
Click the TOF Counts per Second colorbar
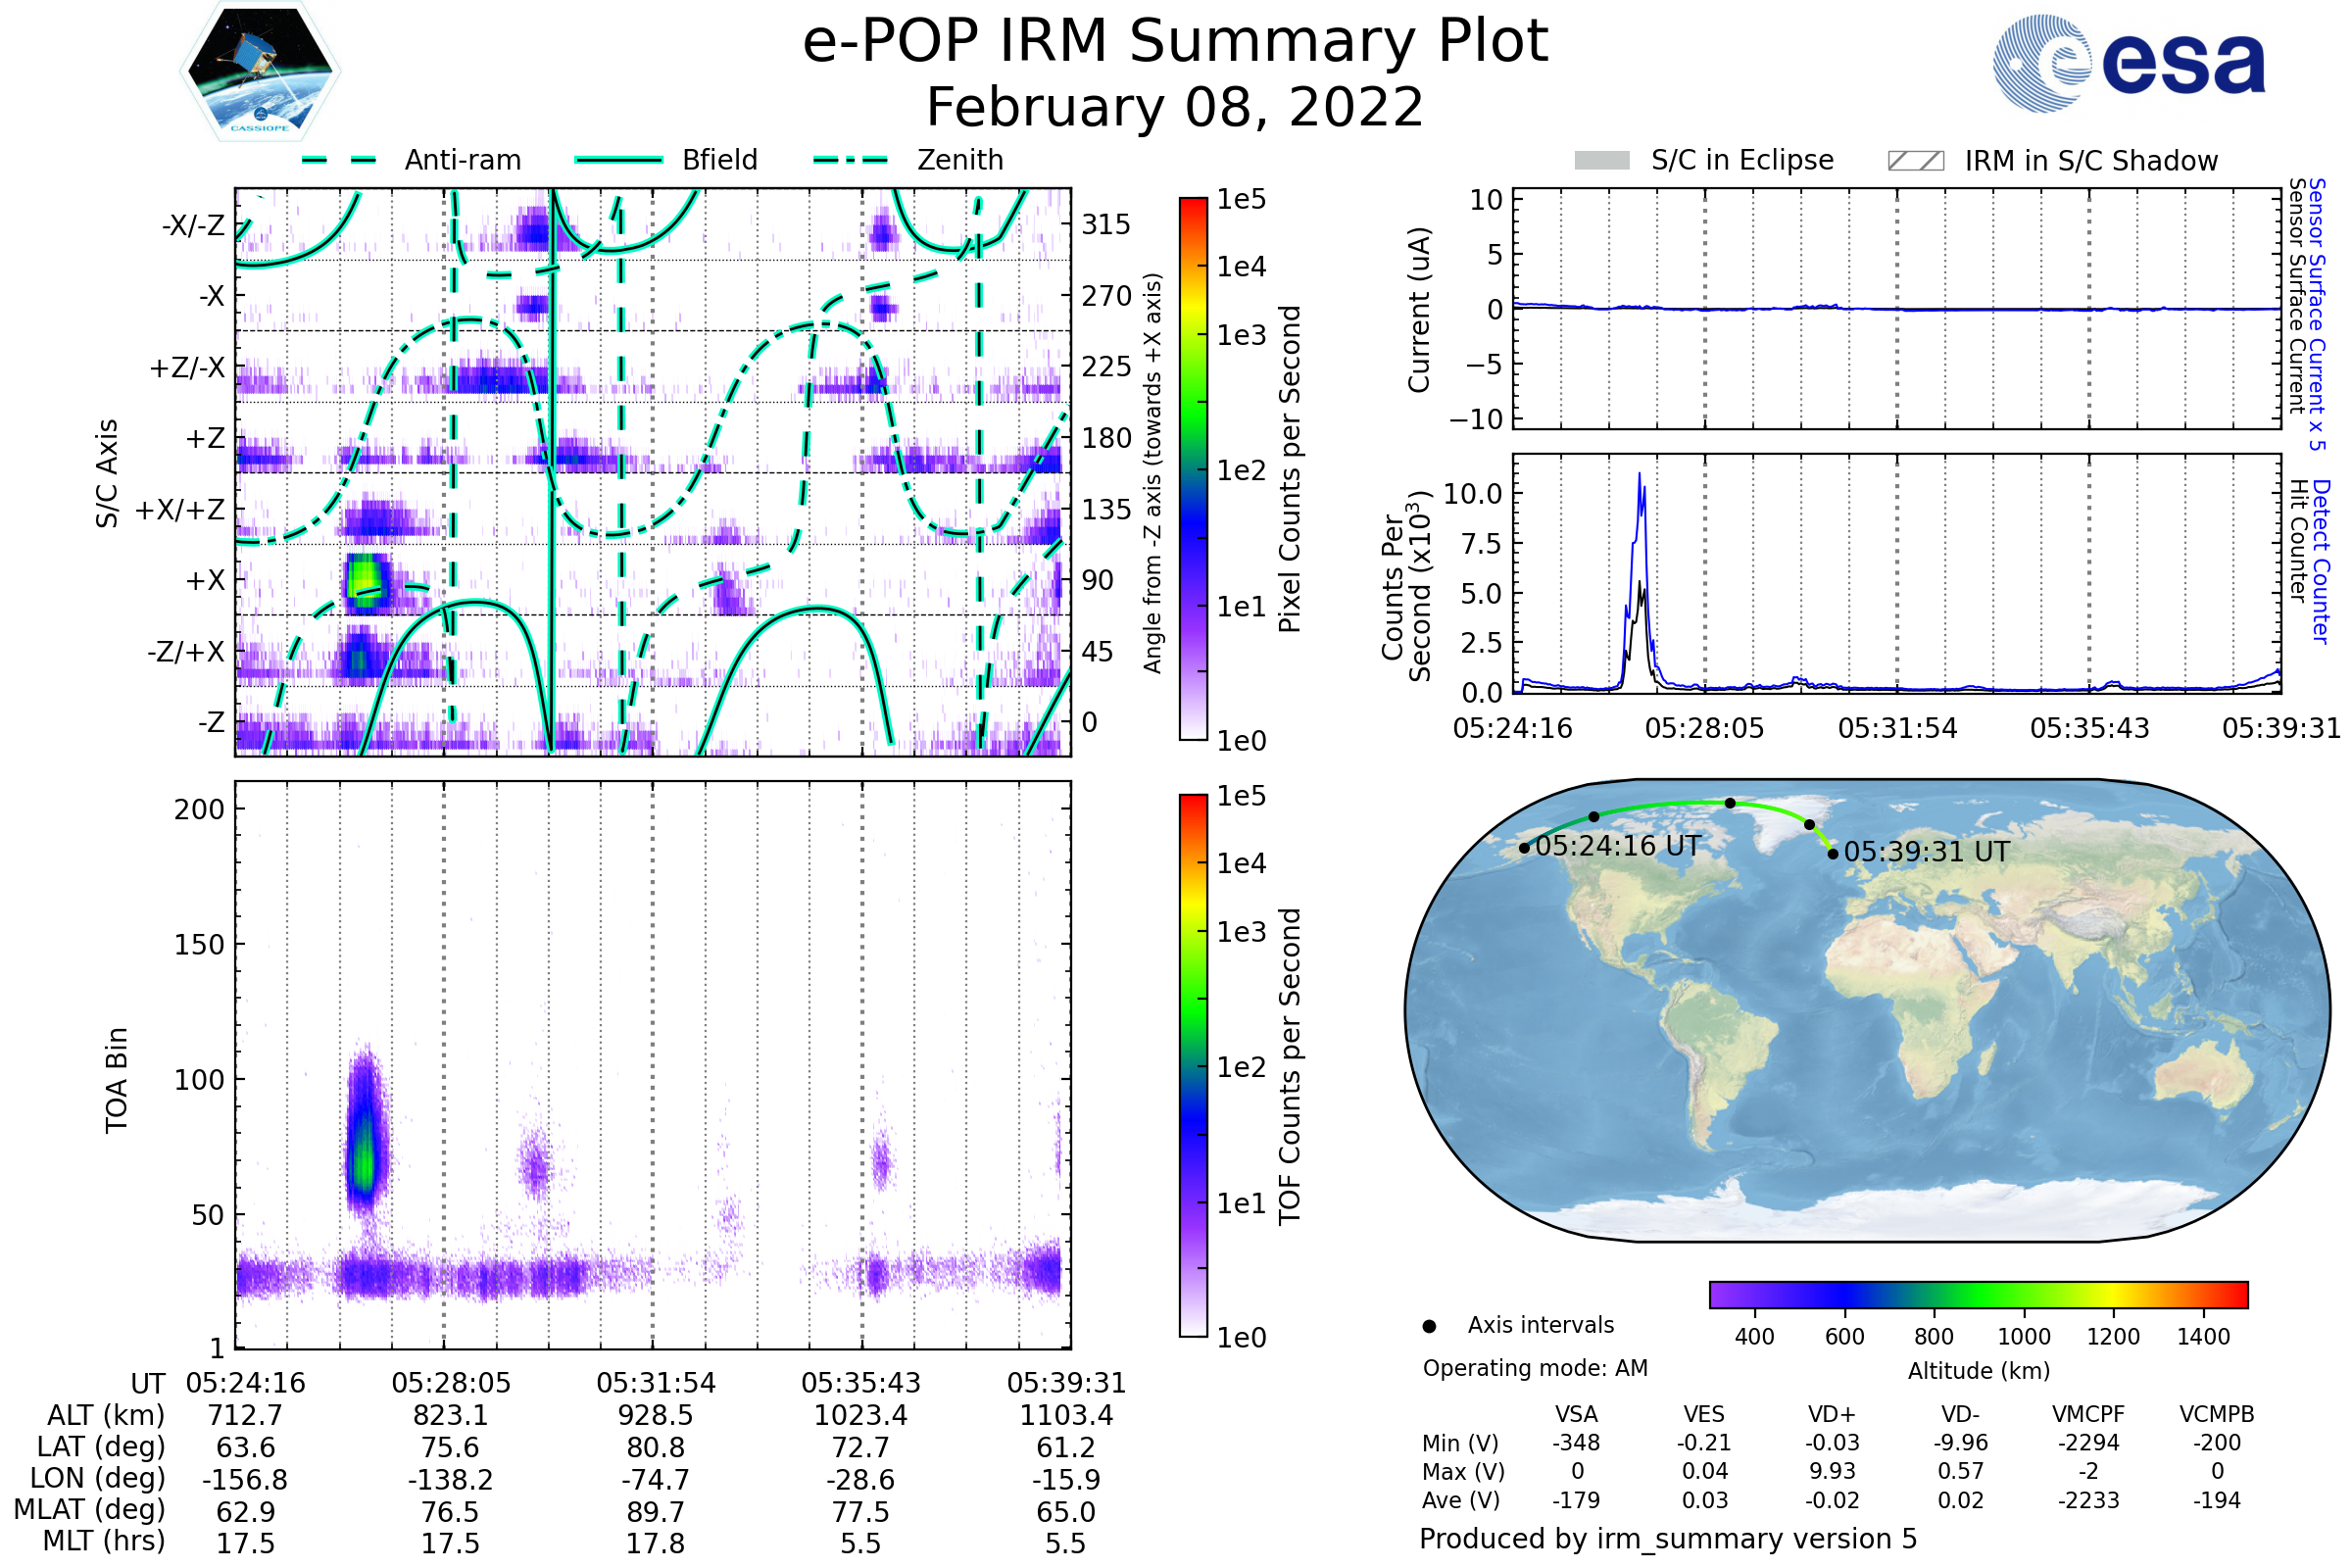[1193, 1065]
